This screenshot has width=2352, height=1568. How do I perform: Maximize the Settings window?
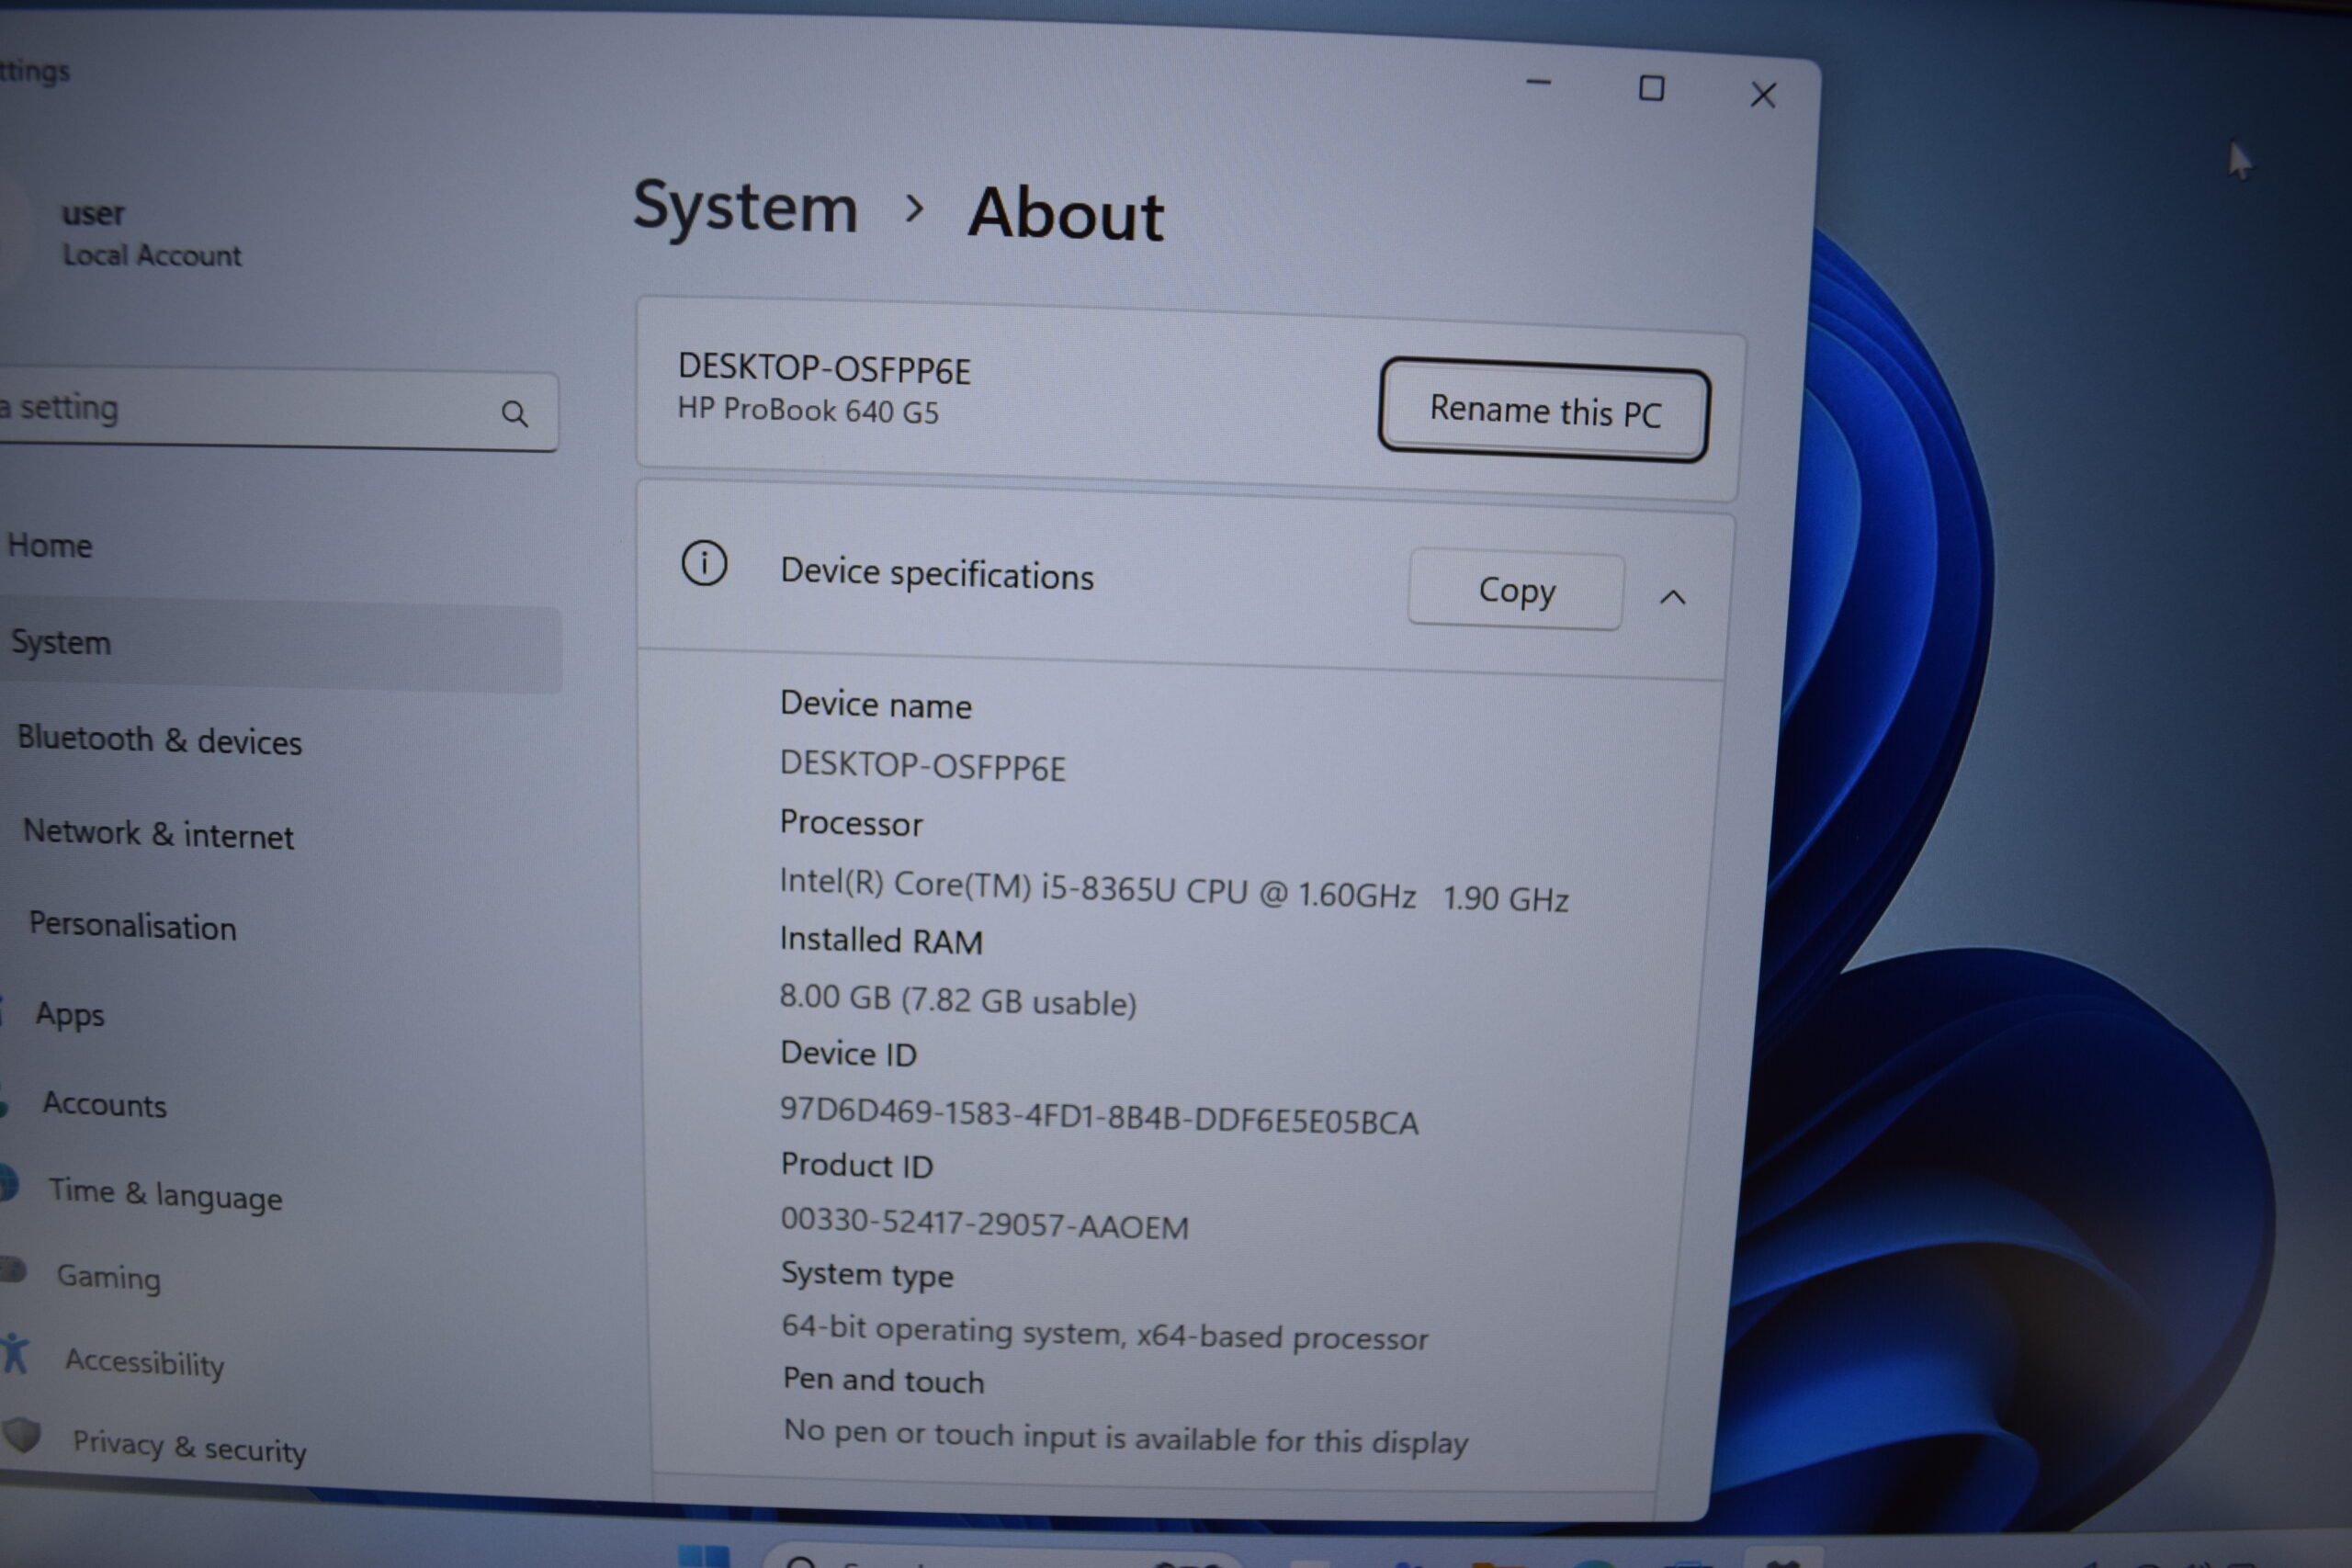[1651, 89]
